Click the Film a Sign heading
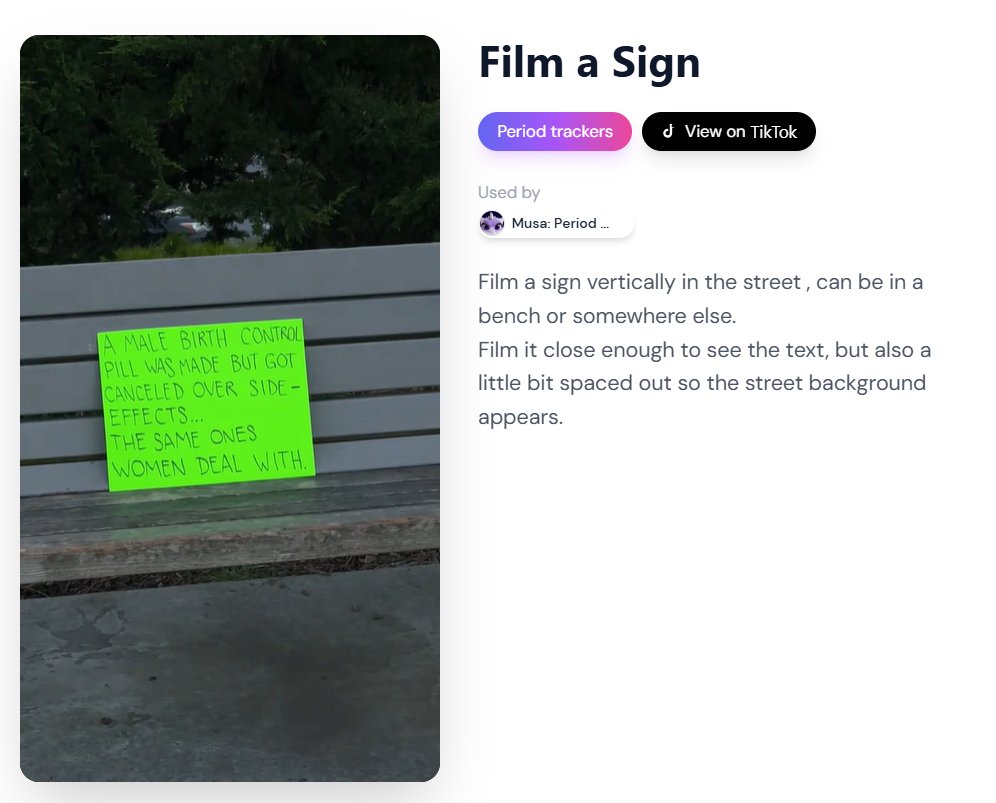This screenshot has height=803, width=996. click(x=589, y=62)
